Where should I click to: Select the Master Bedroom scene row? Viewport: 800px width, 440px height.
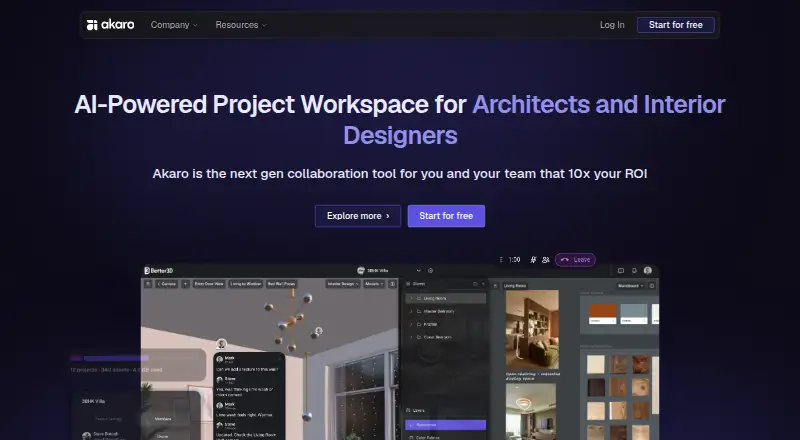[x=445, y=311]
